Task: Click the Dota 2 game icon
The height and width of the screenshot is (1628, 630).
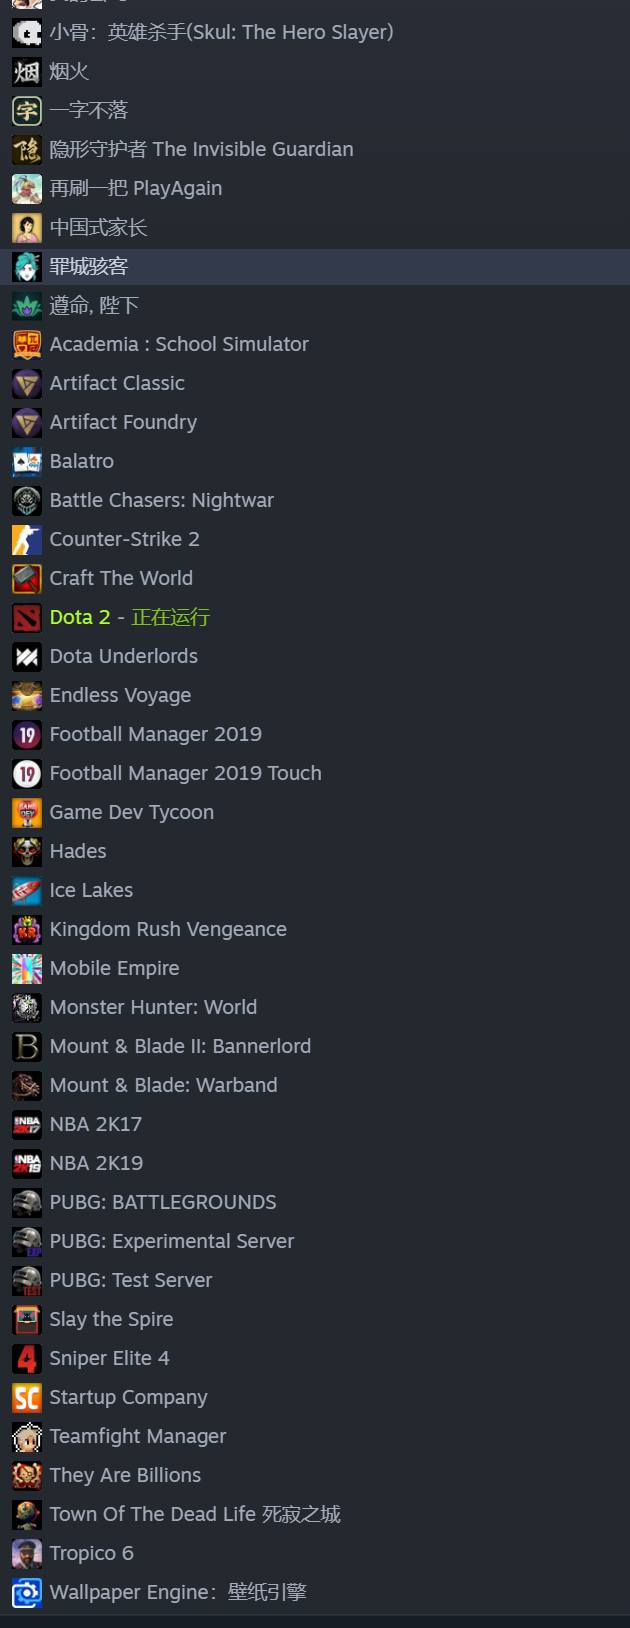Action: 27,617
